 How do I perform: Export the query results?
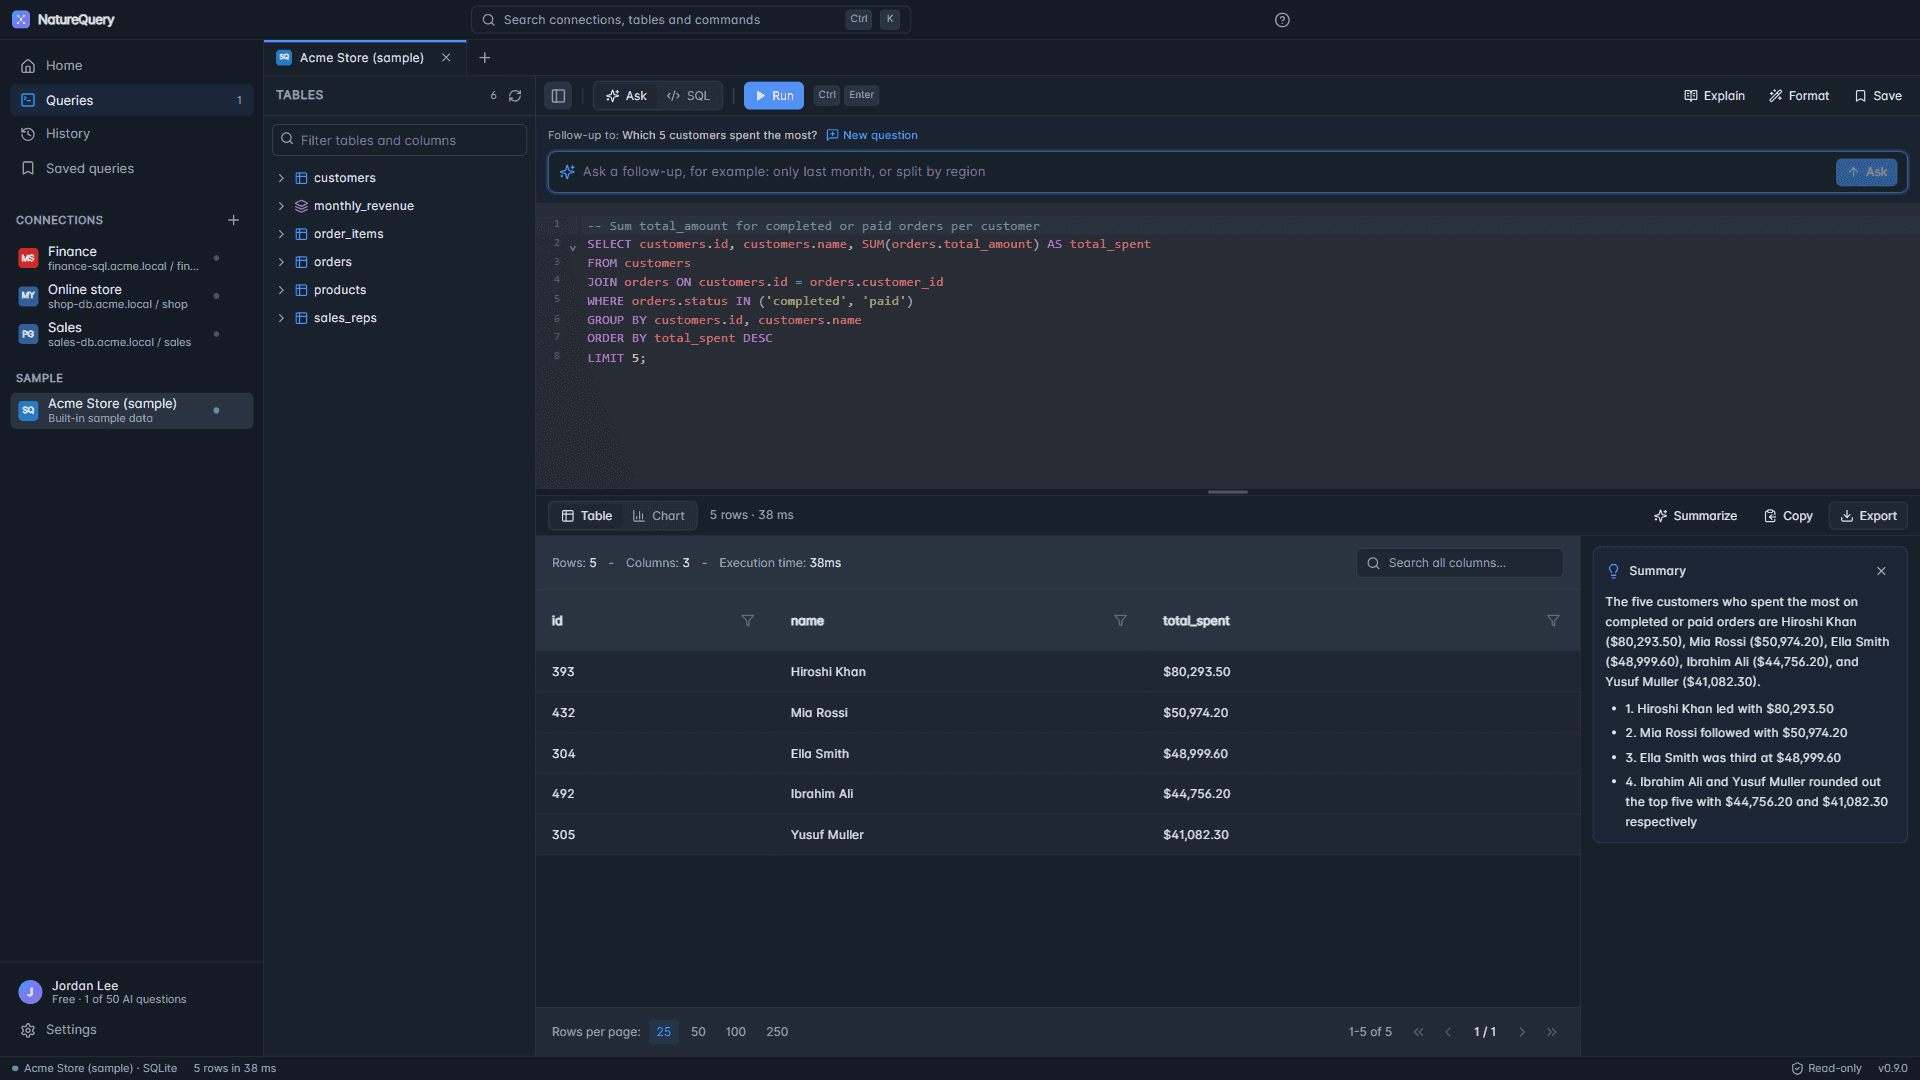point(1868,516)
